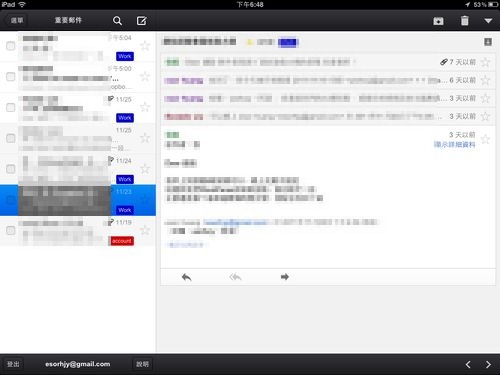Screen dimensions: 500x375
Task: Star the open message dated 3 天以前
Action: coord(486,139)
